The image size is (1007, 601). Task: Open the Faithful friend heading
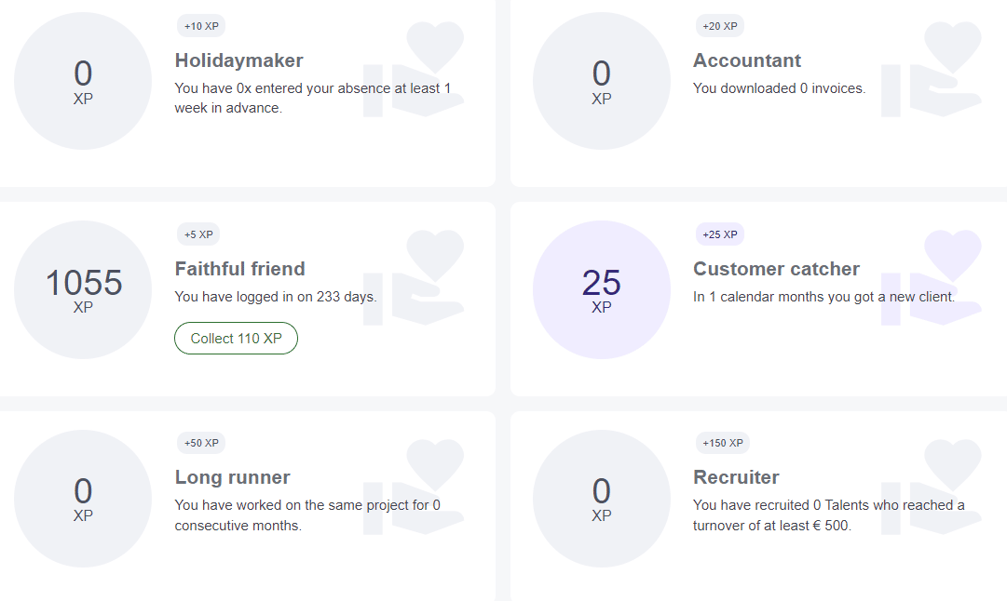pyautogui.click(x=240, y=269)
